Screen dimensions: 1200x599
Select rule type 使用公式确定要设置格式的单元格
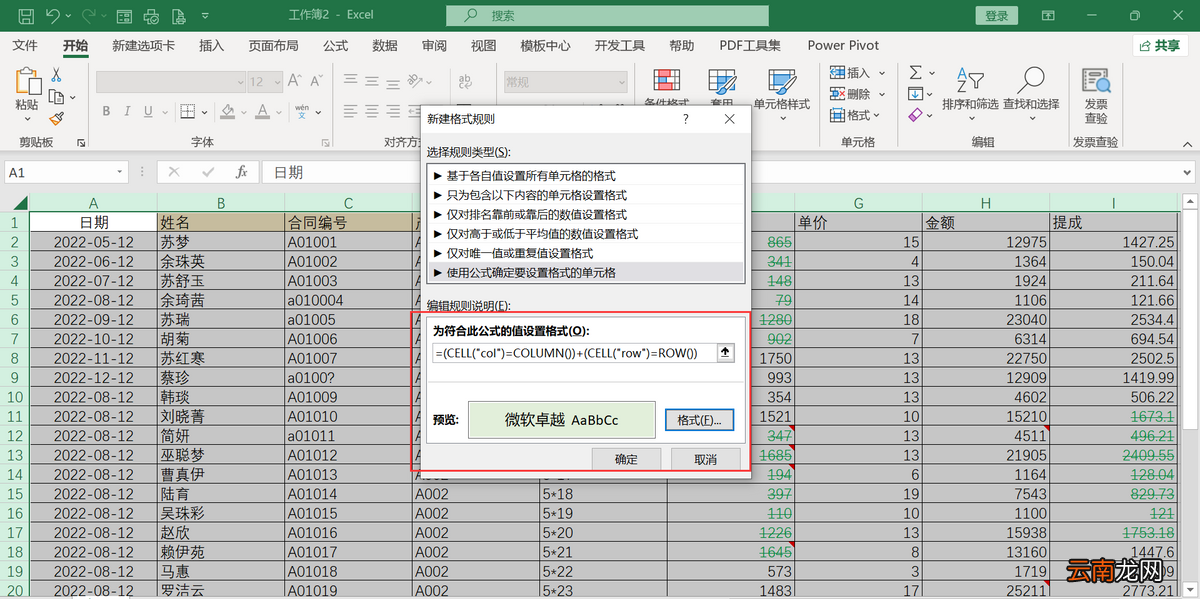[x=586, y=272]
